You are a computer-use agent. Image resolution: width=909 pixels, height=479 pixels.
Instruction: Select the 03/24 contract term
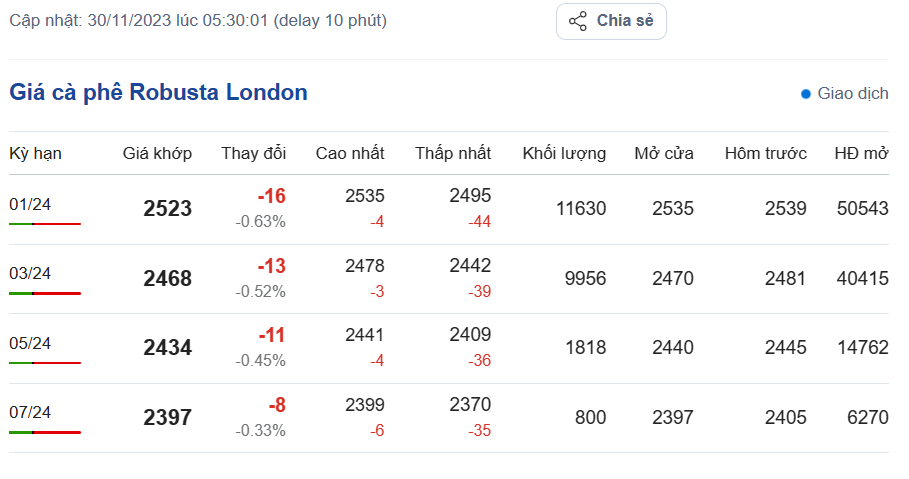(x=30, y=273)
